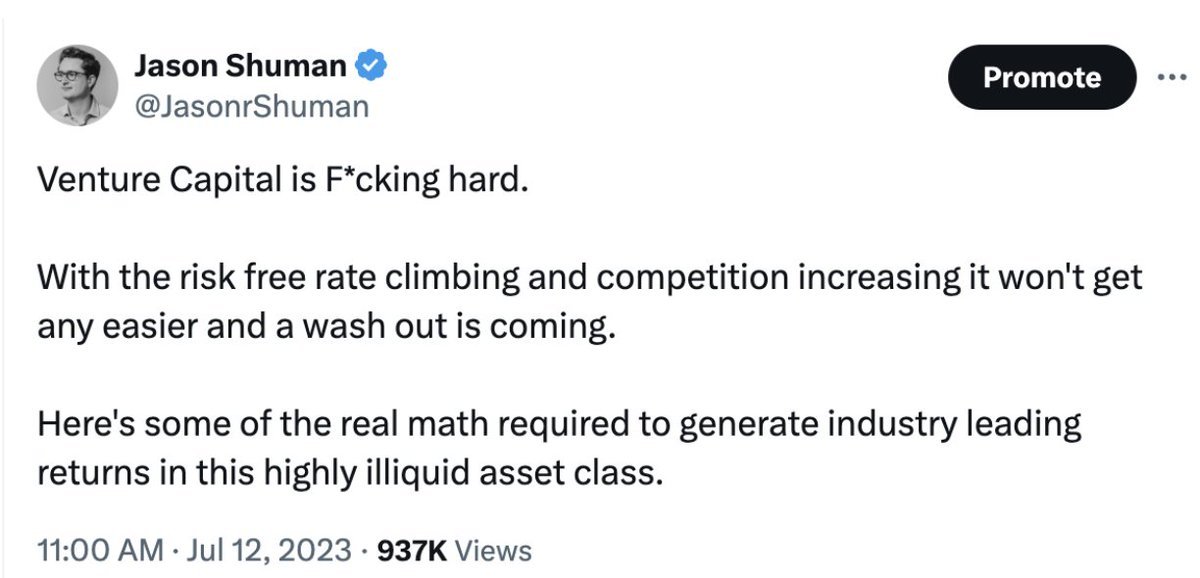Click the "won't get" words in tweet
This screenshot has width=1200, height=578.
tap(1069, 279)
